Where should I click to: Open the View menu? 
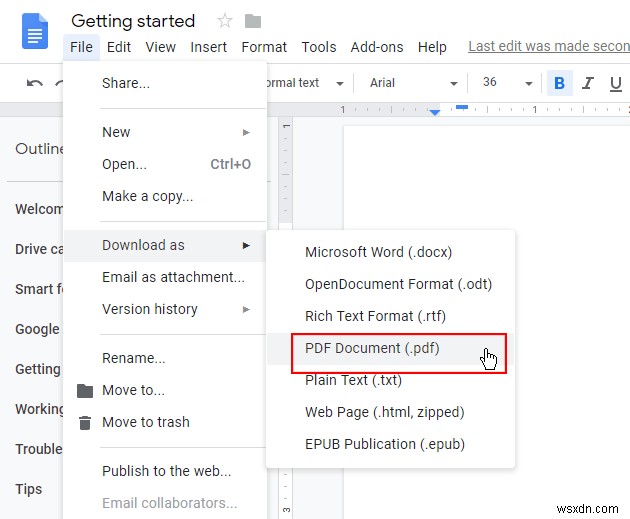click(160, 47)
